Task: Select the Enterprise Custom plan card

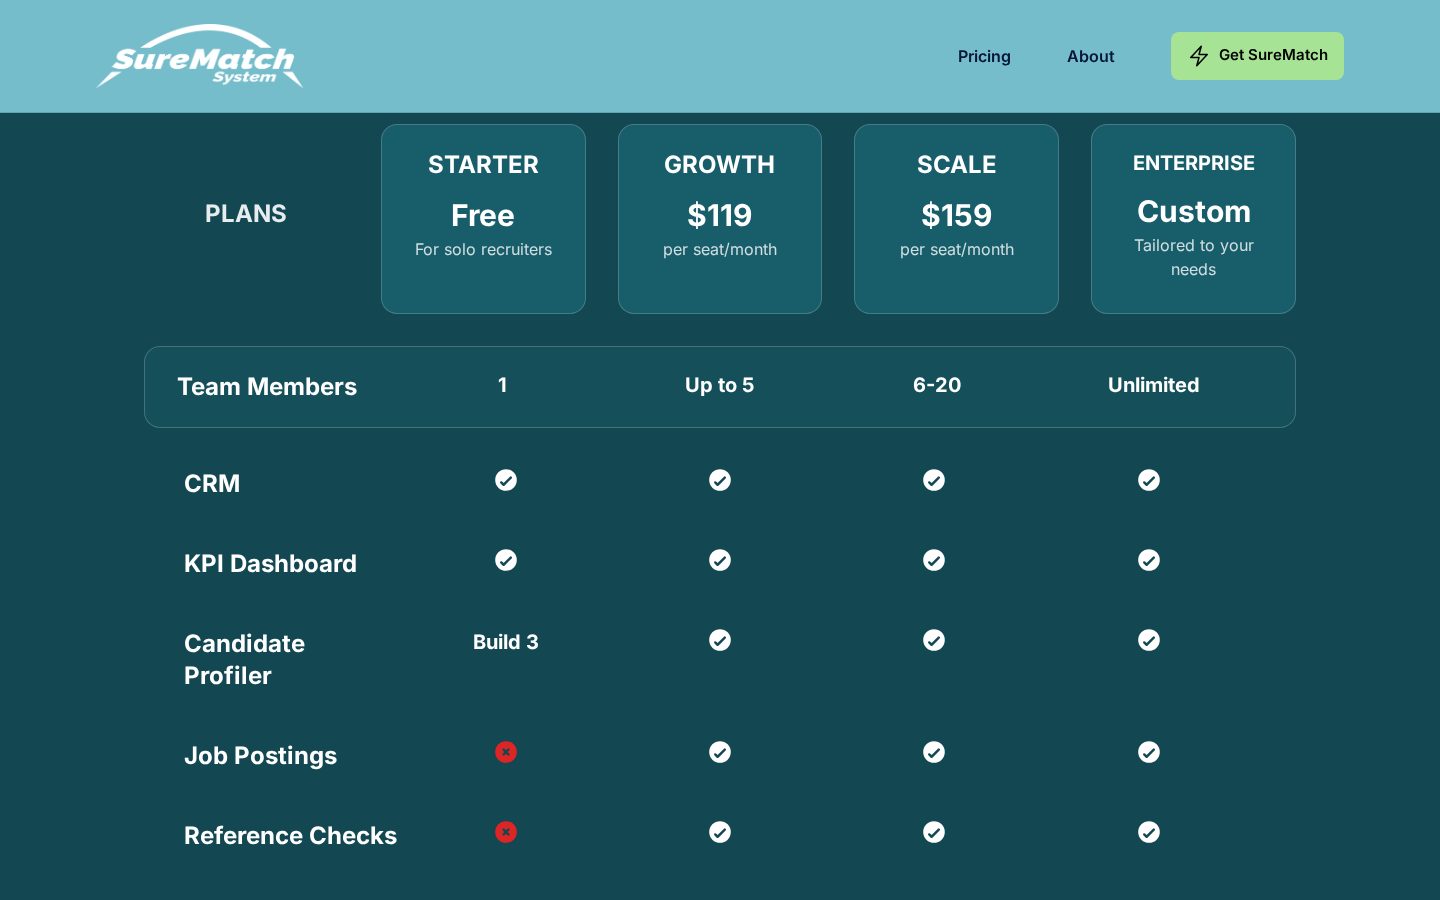Action: click(1193, 219)
